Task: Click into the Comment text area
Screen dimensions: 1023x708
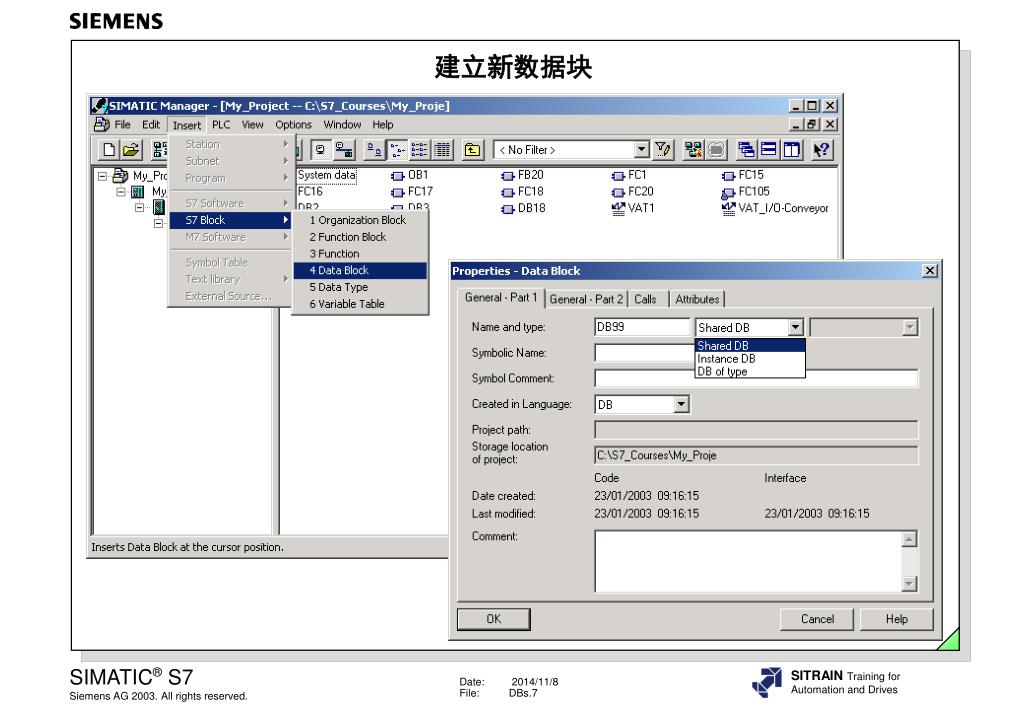Action: [748, 561]
